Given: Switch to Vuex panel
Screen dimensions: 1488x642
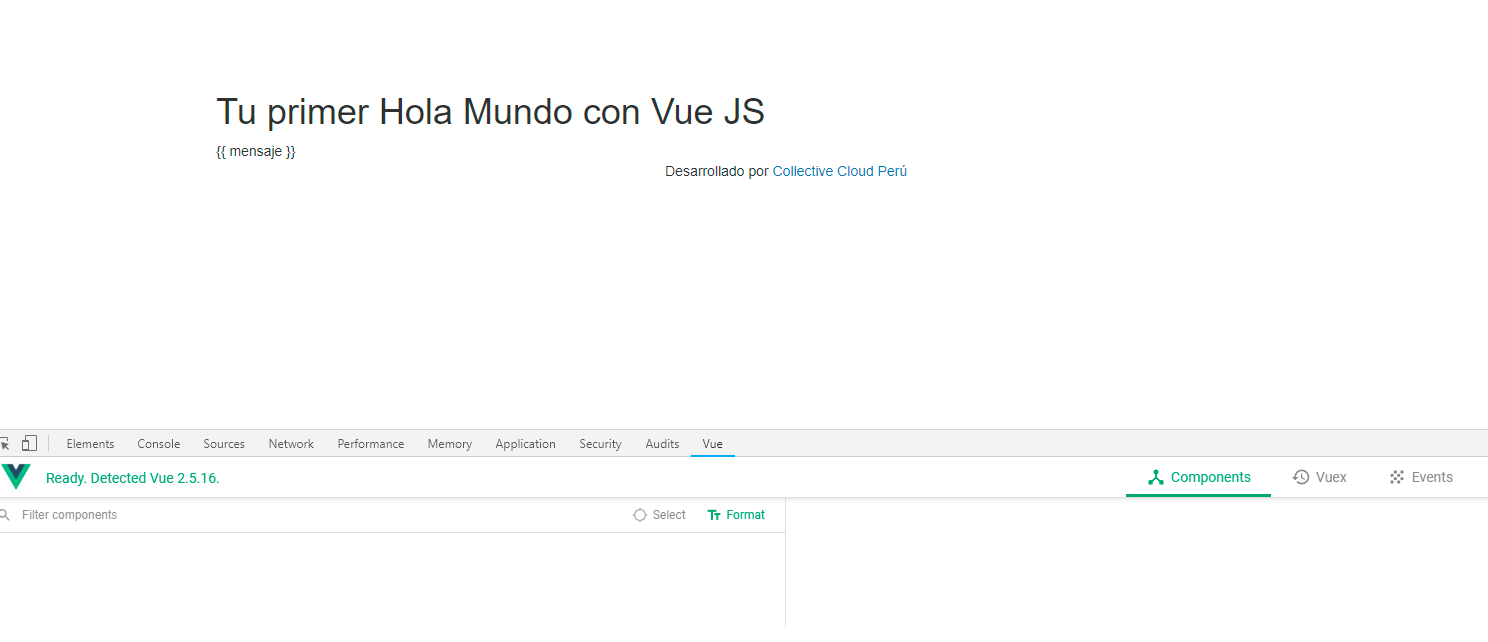Looking at the screenshot, I should tap(1319, 477).
